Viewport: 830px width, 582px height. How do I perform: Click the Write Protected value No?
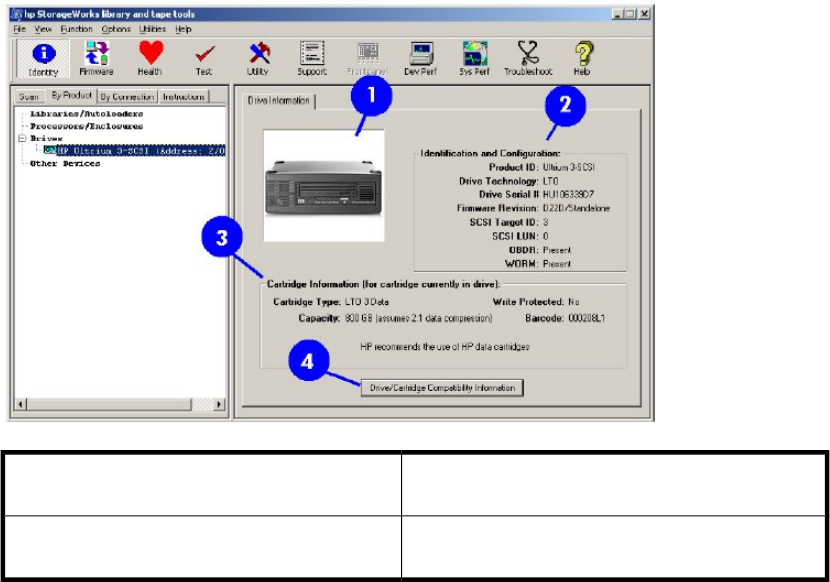(x=574, y=302)
